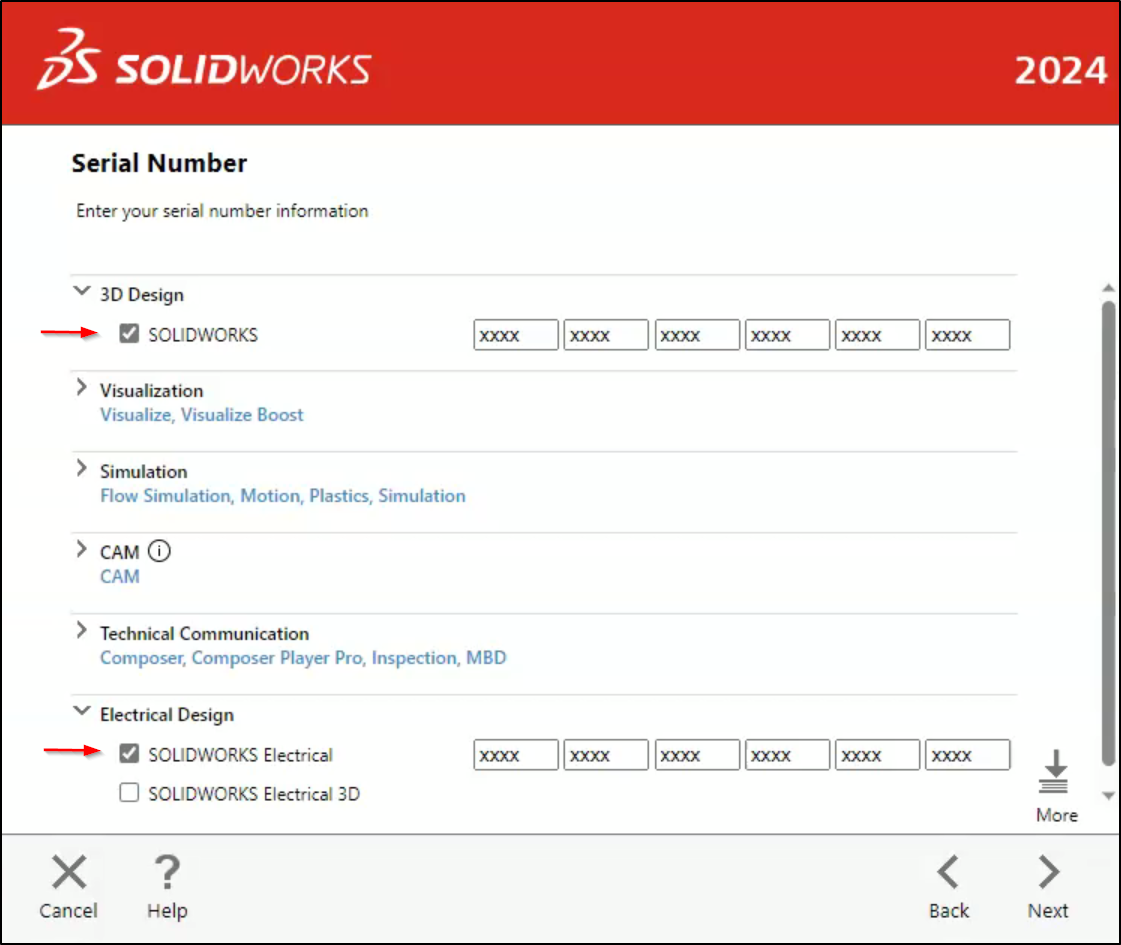Image resolution: width=1121 pixels, height=945 pixels.
Task: Click the scrollbar down arrow
Action: pos(1108,796)
